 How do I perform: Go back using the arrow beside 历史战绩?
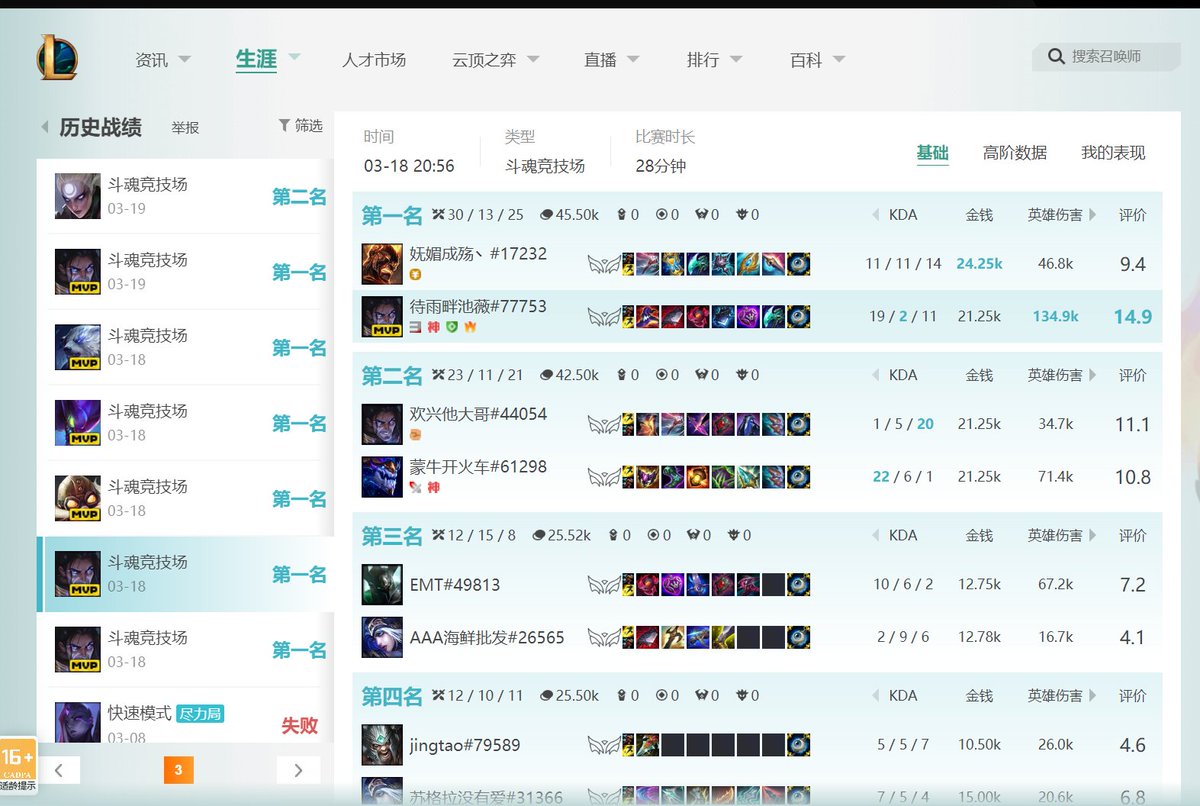[x=45, y=128]
